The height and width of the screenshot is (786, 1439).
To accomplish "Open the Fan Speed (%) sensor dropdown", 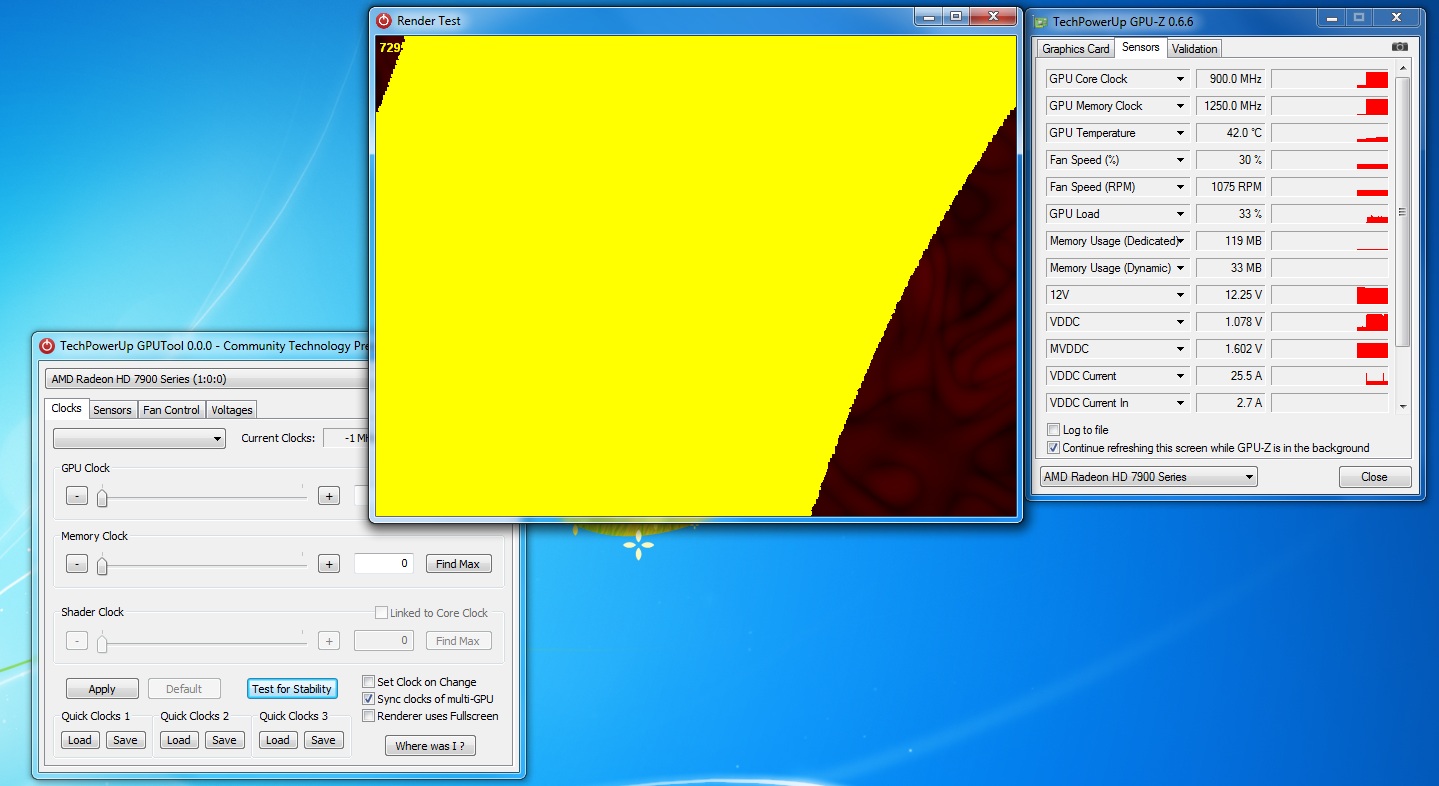I will tap(1180, 160).
